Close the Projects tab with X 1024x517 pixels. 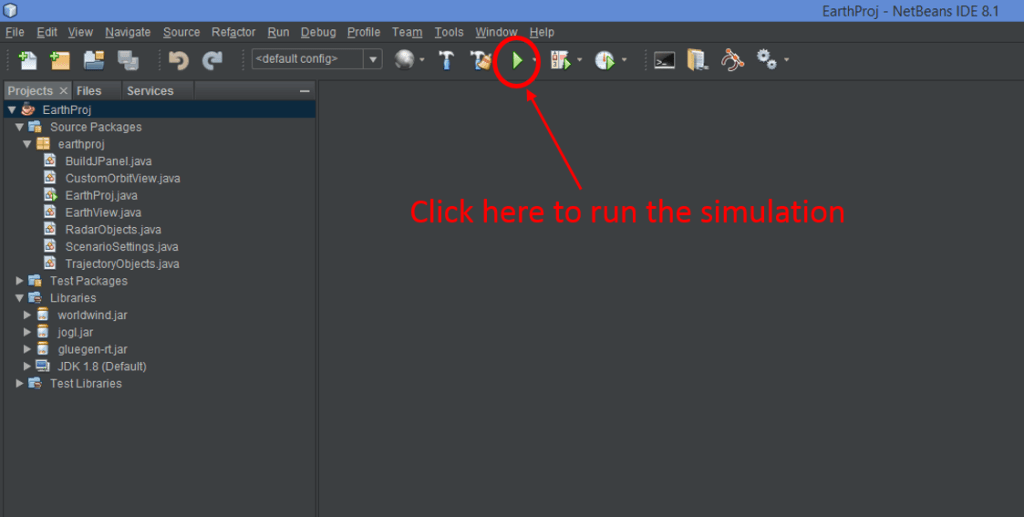tap(63, 91)
